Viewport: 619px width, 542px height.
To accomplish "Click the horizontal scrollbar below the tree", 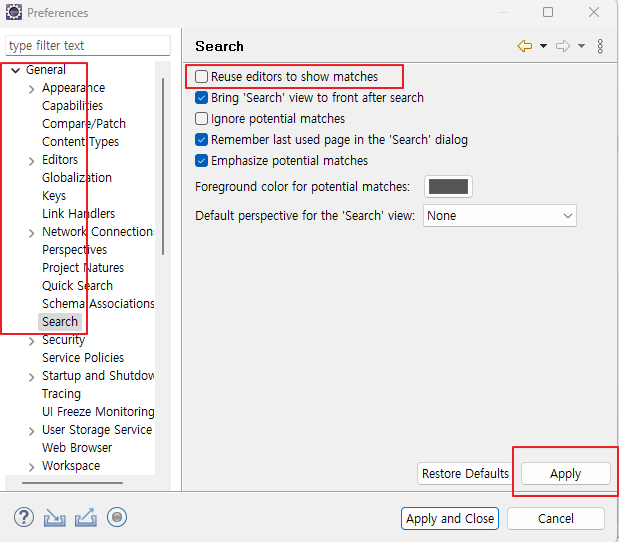I will click(73, 482).
